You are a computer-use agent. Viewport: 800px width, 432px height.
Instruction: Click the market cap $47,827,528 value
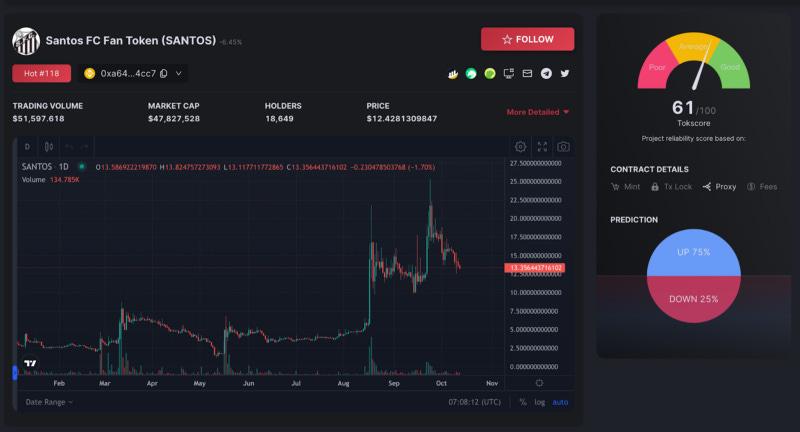(174, 119)
